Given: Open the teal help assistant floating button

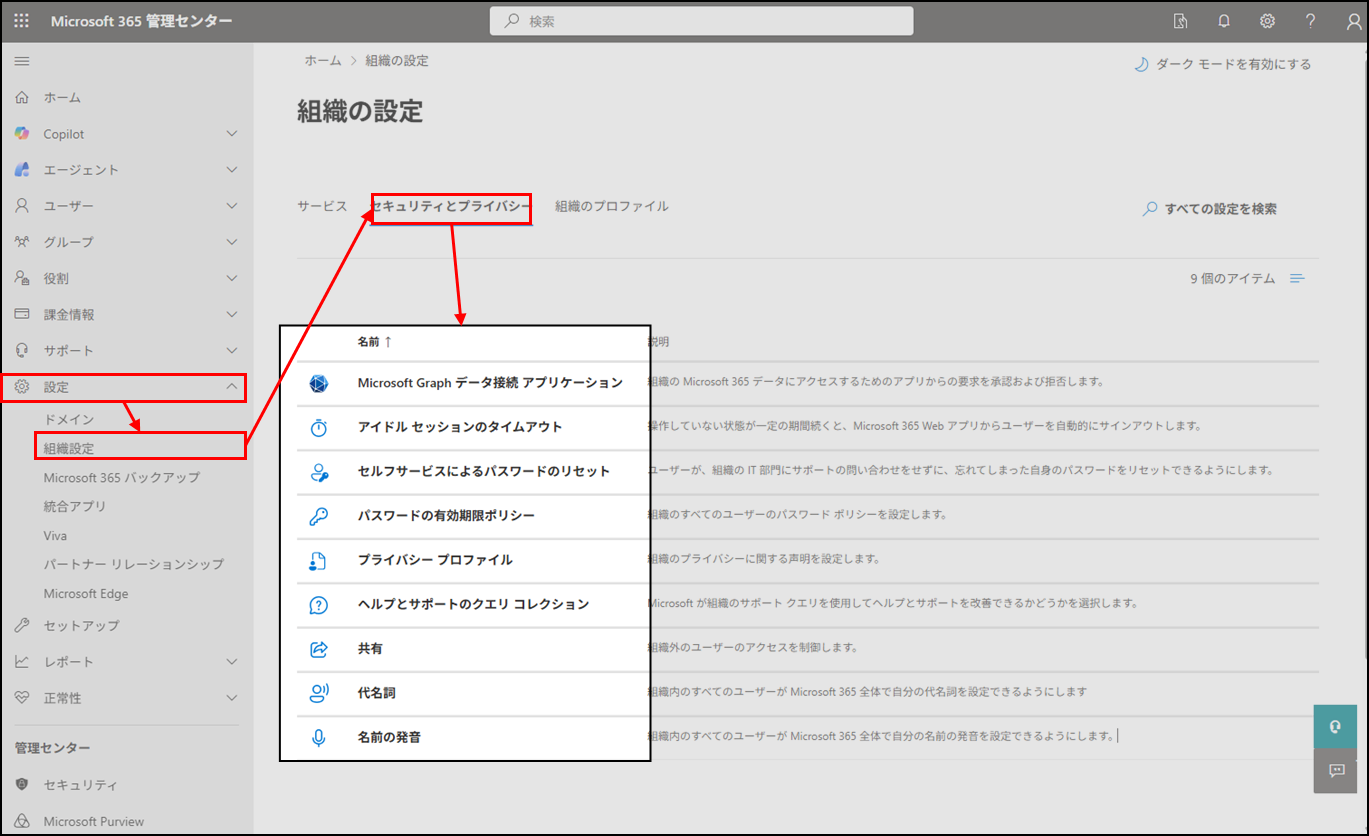Looking at the screenshot, I should click(x=1337, y=727).
